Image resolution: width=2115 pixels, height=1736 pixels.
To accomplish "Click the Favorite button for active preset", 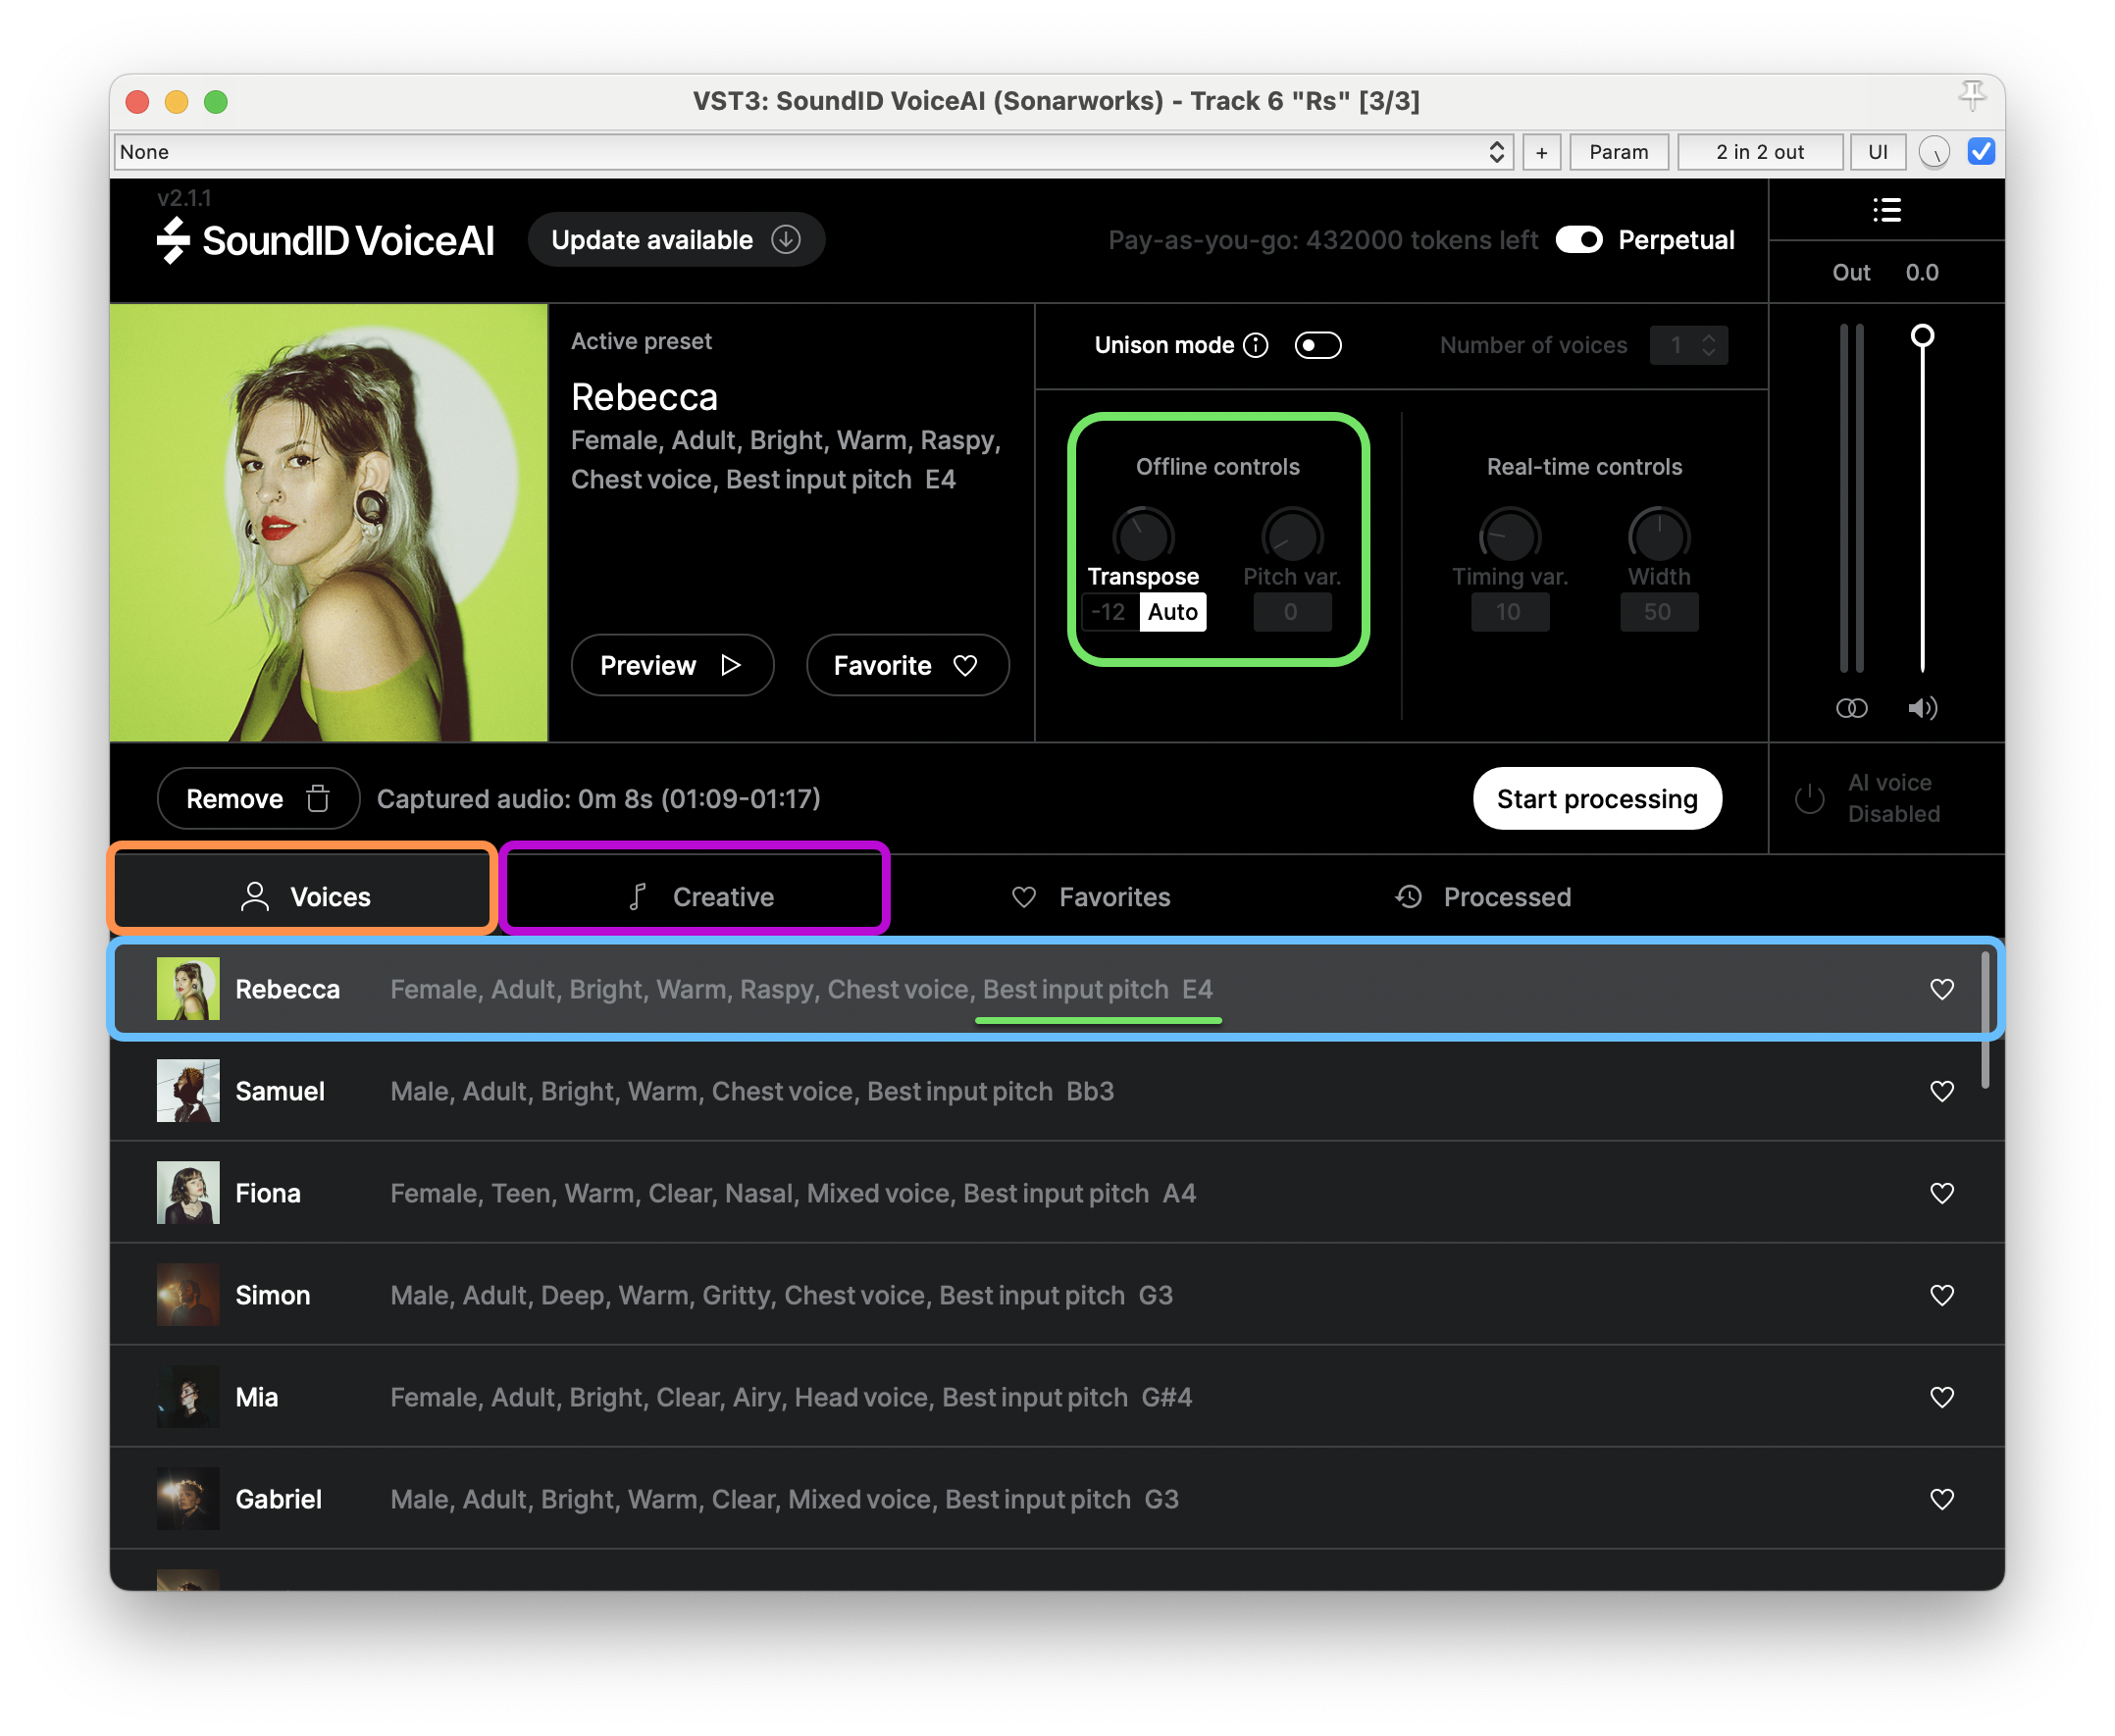I will pyautogui.click(x=907, y=665).
